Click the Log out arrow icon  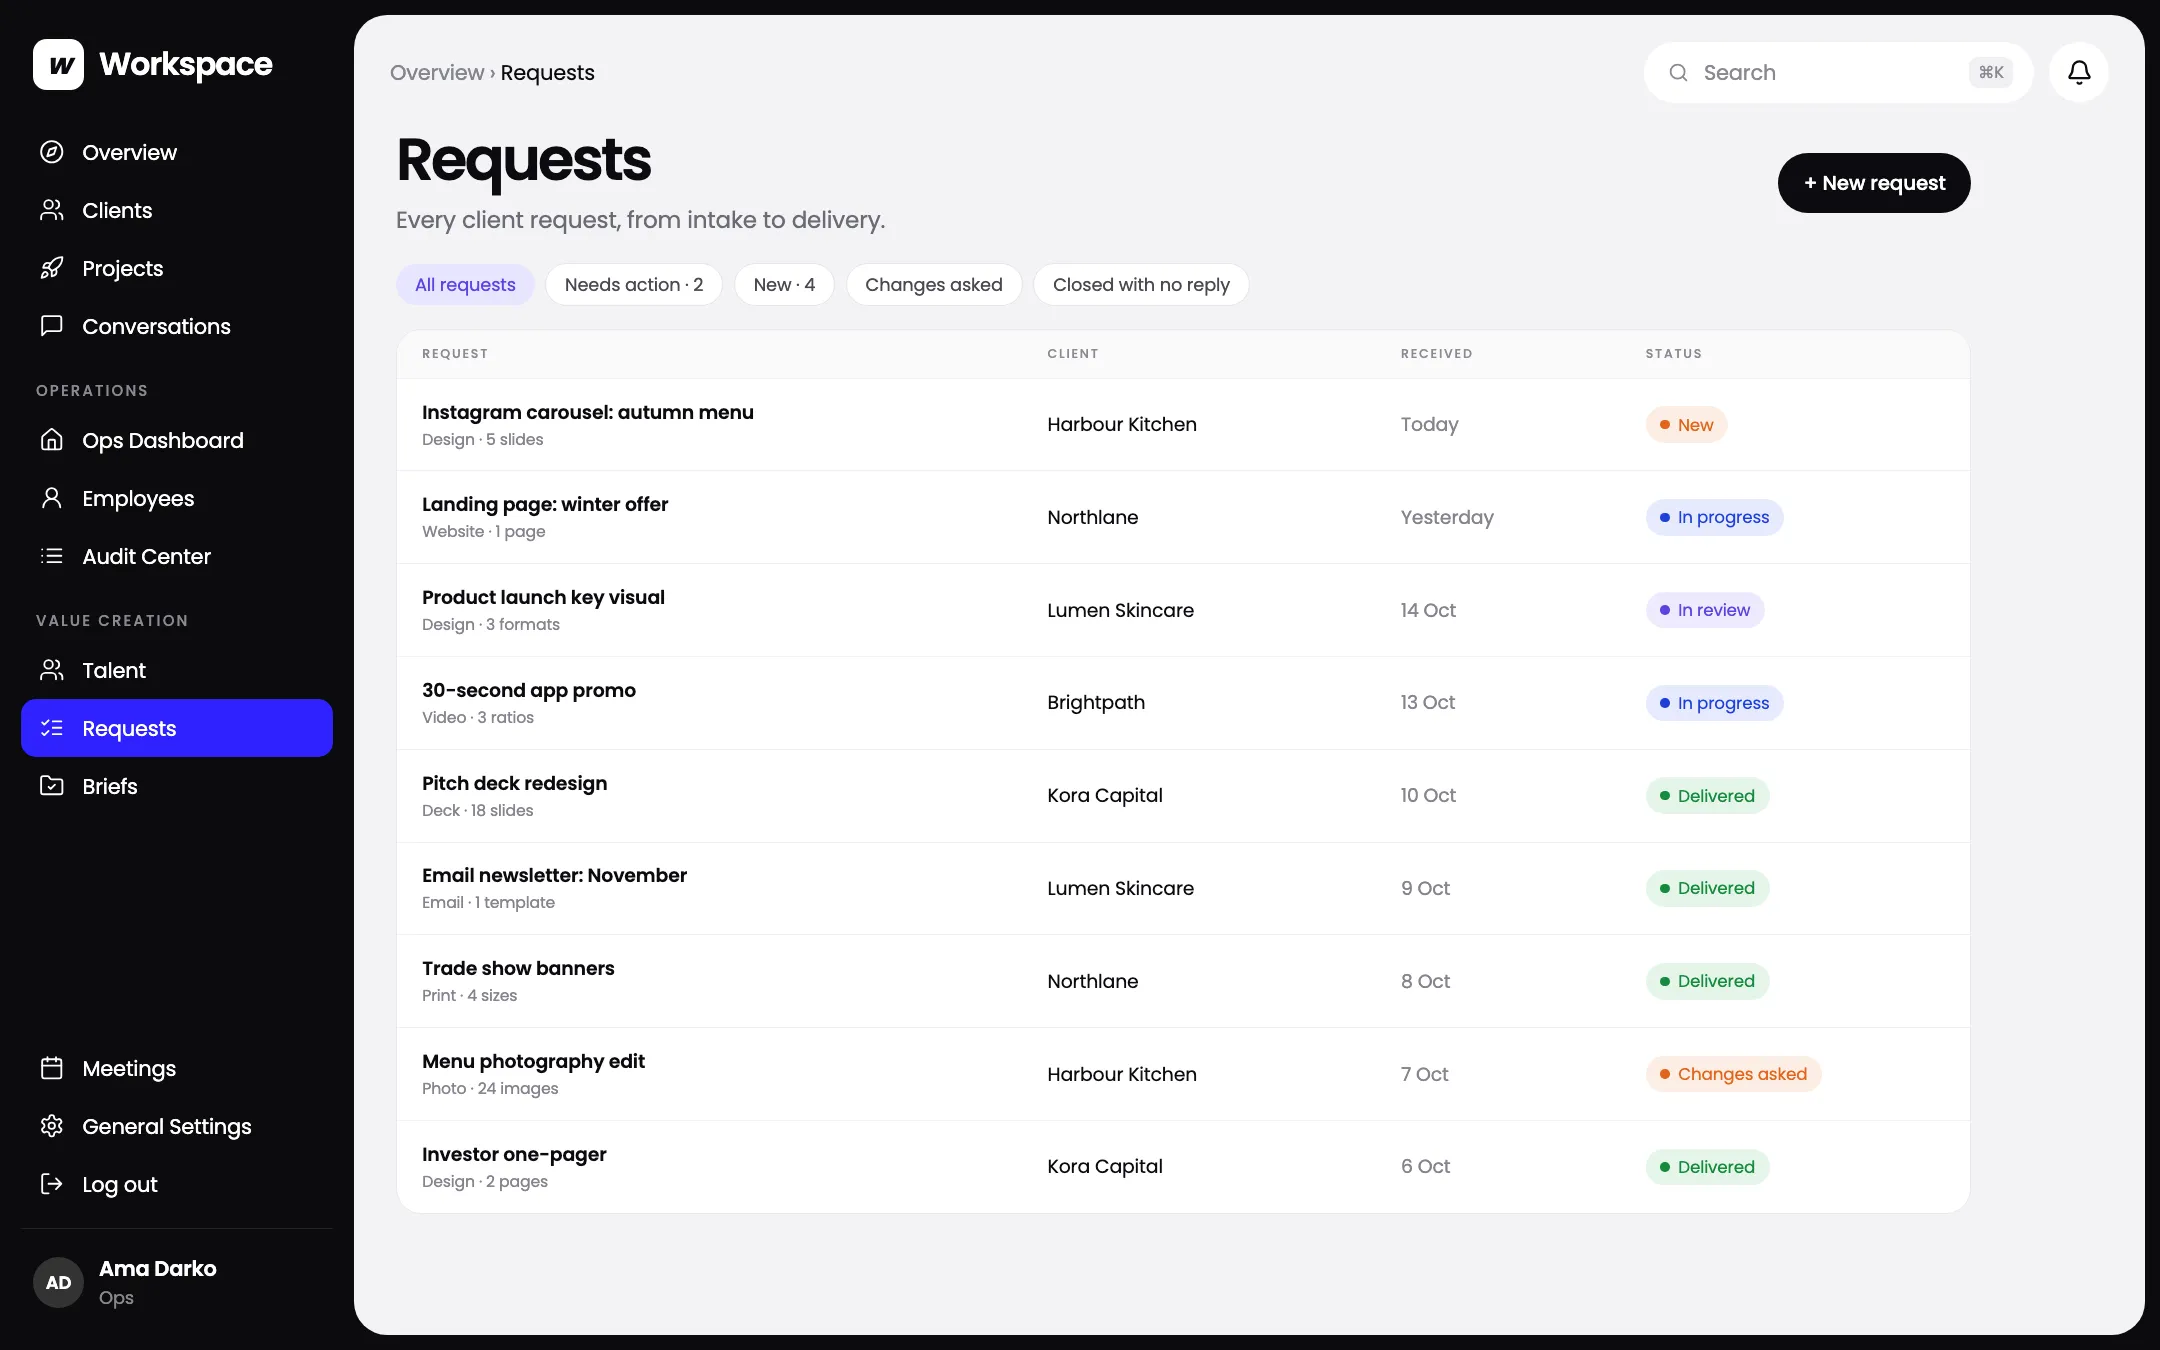pyautogui.click(x=52, y=1184)
